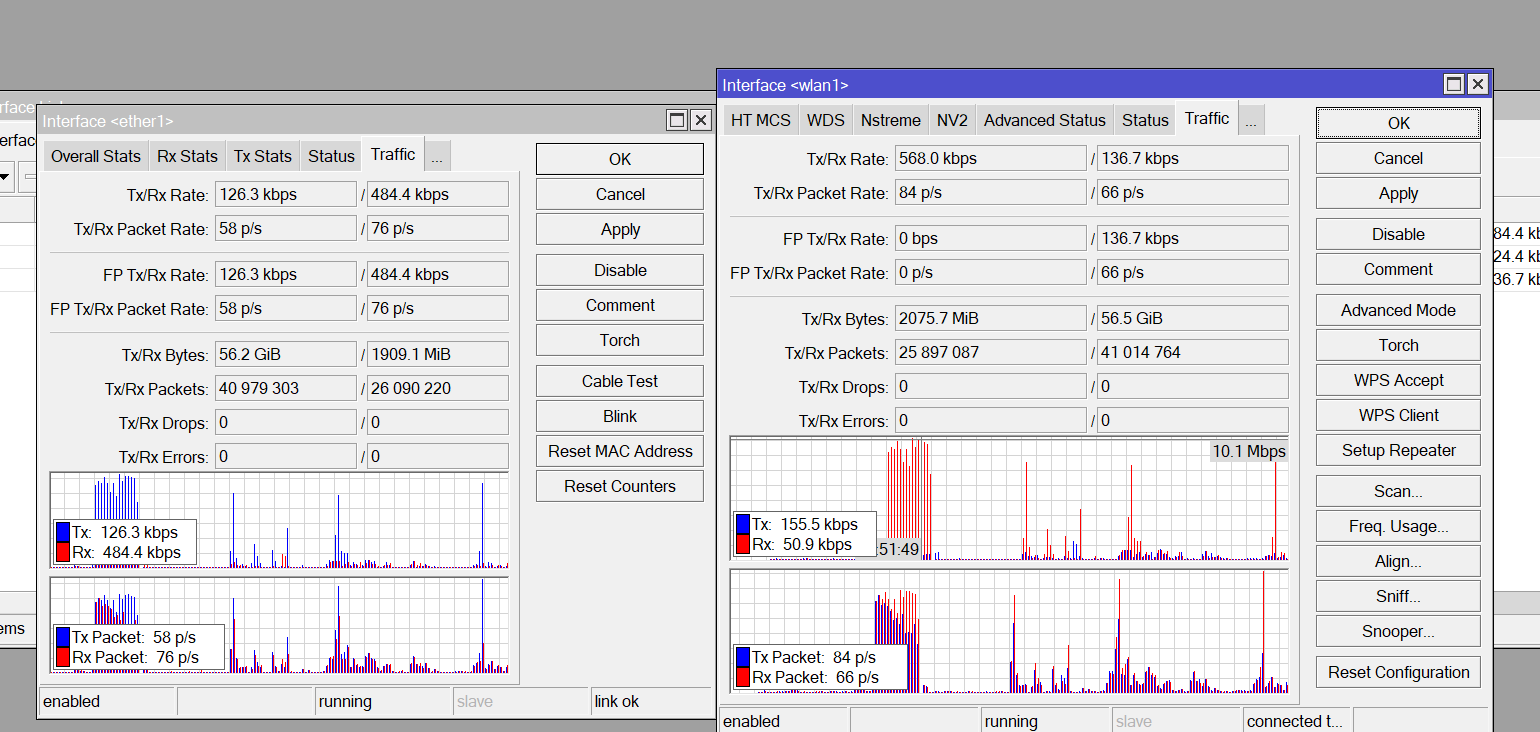Switch to the Overall Stats tab

point(96,156)
